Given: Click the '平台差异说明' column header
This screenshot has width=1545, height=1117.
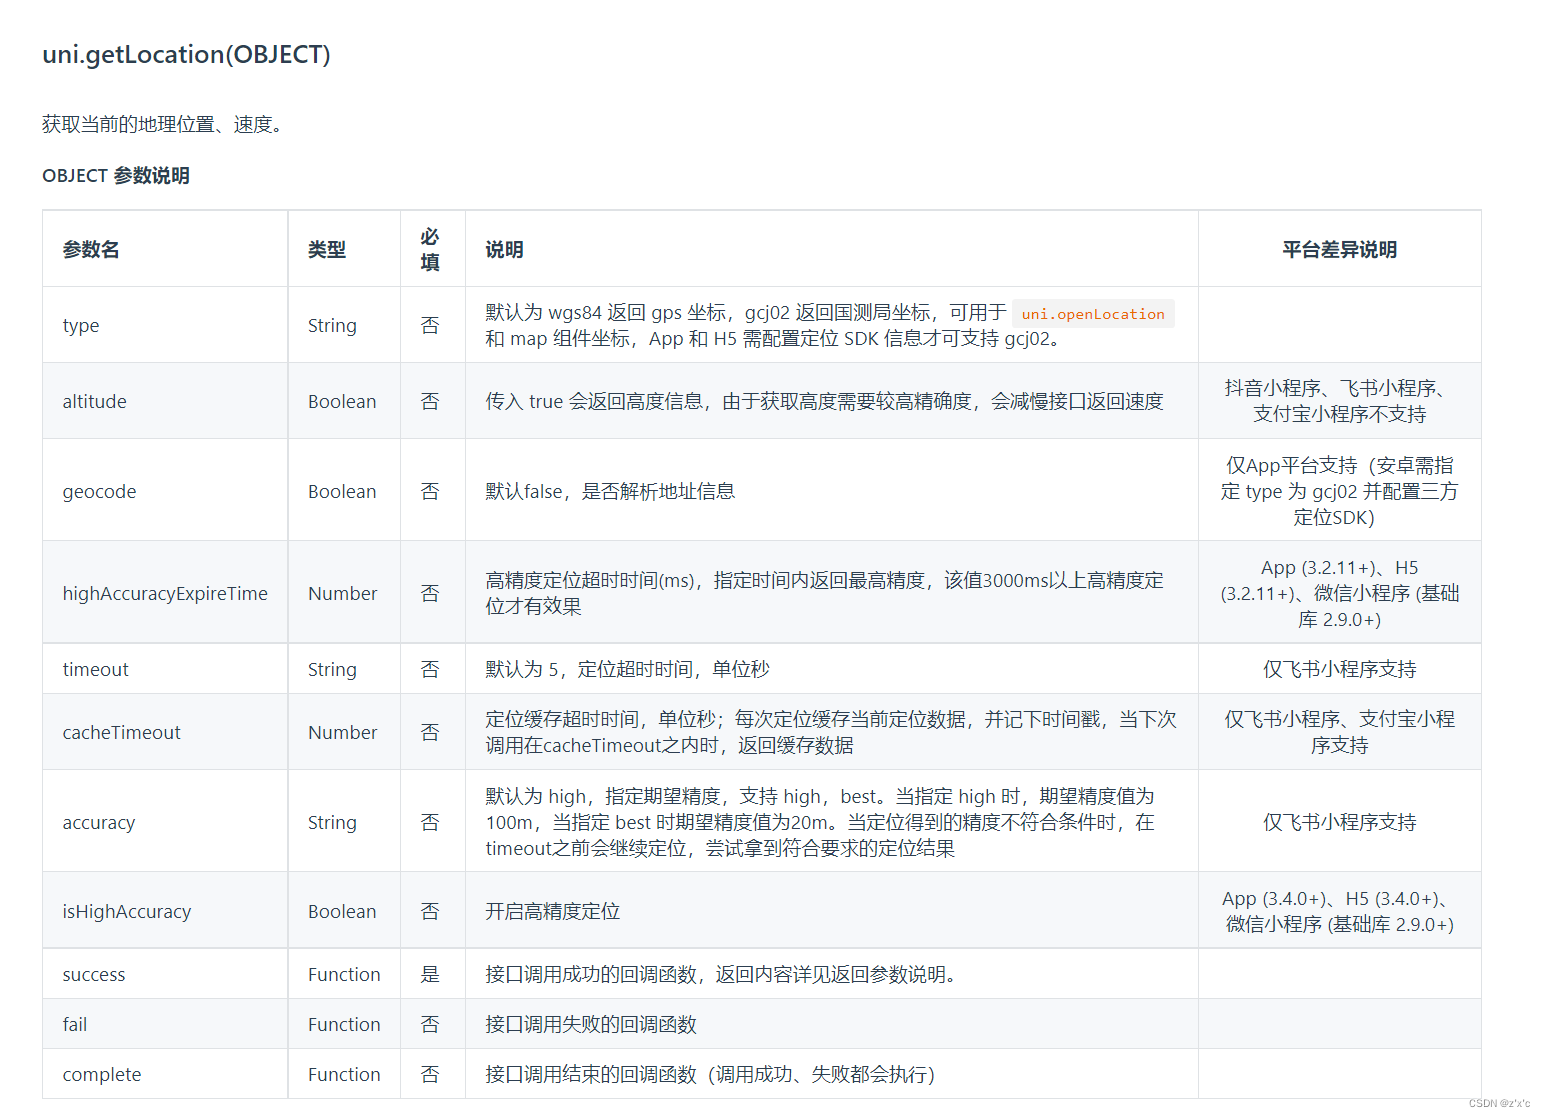Looking at the screenshot, I should (1339, 250).
